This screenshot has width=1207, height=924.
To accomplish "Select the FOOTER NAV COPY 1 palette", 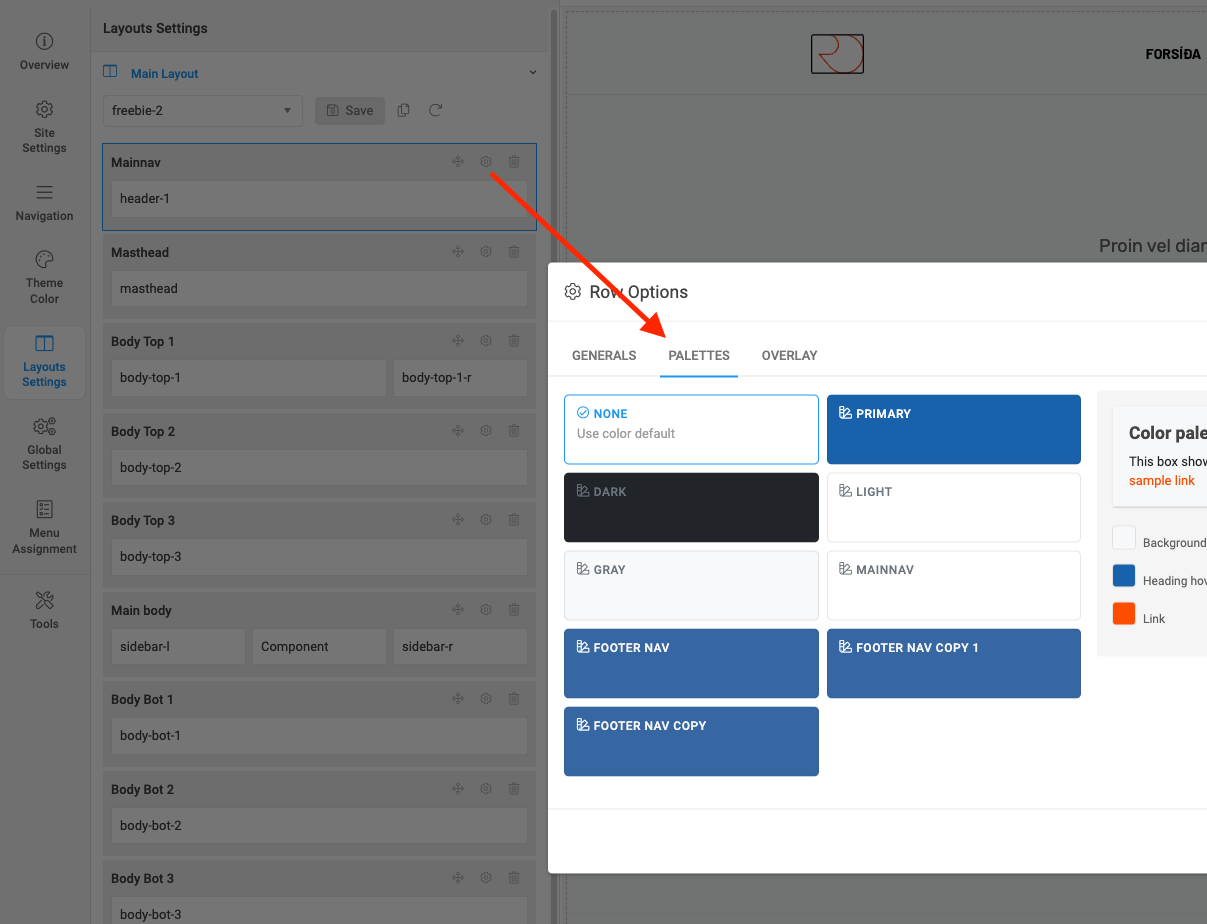I will click(954, 663).
